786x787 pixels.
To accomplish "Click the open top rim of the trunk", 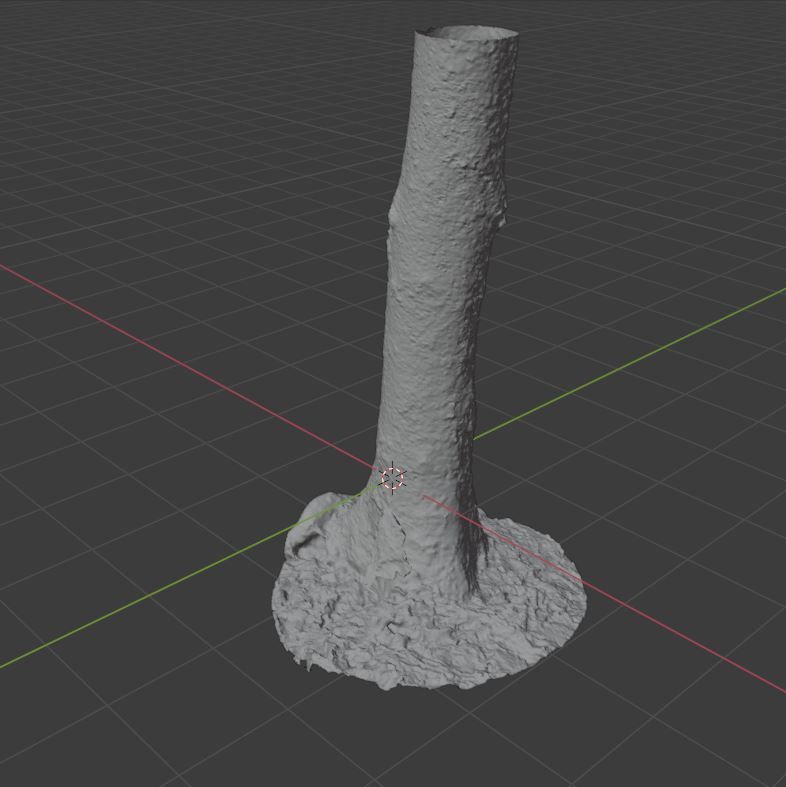I will [466, 34].
